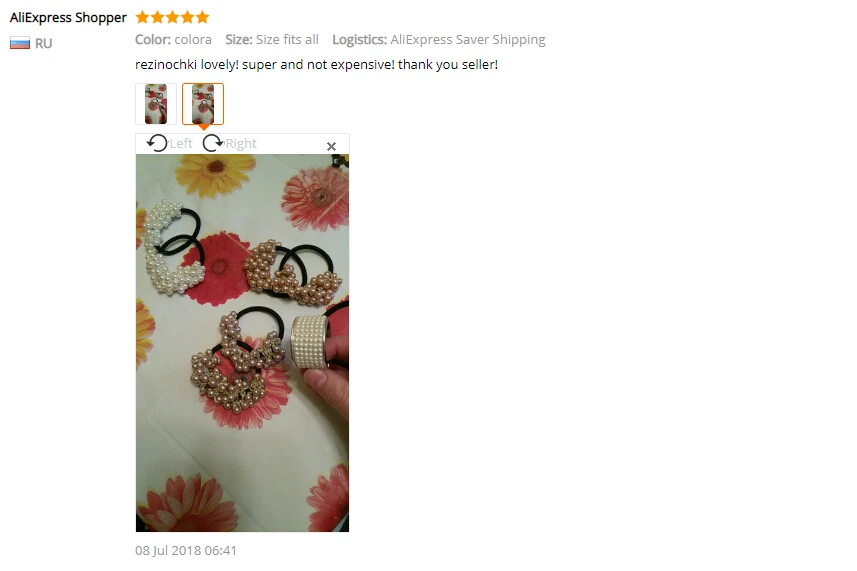Screen dimensions: 857x571
Task: Click the "Right" rotate text label
Action: click(x=241, y=144)
